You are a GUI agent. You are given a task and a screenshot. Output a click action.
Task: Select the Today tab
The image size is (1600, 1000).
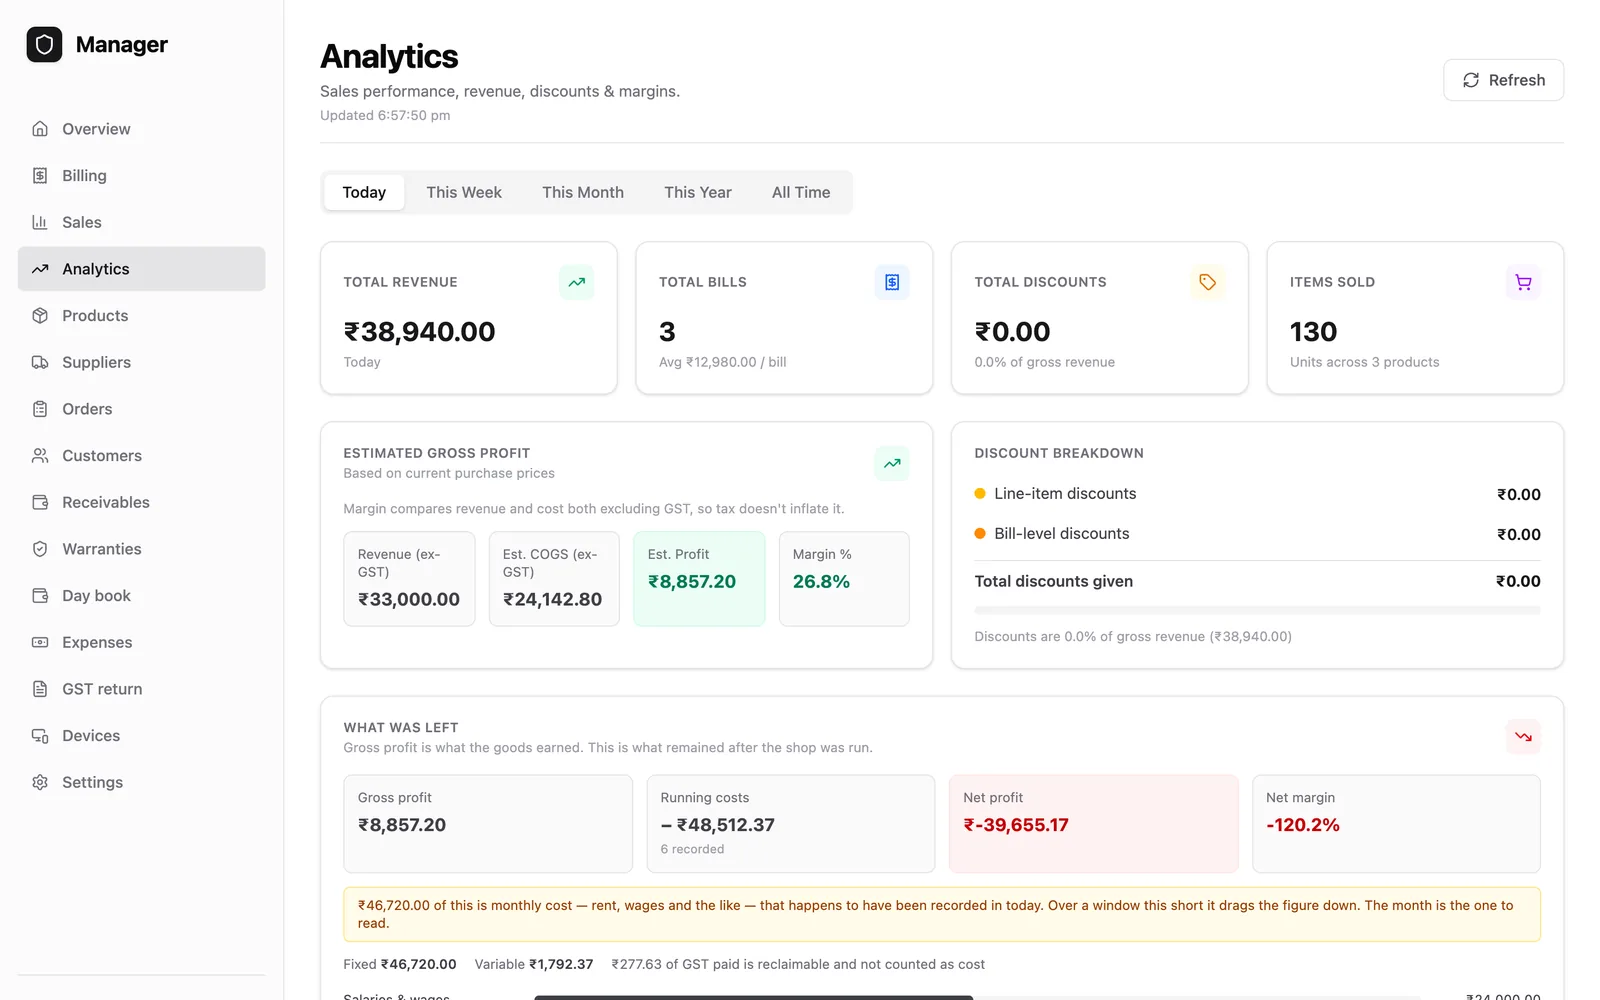[x=364, y=192]
